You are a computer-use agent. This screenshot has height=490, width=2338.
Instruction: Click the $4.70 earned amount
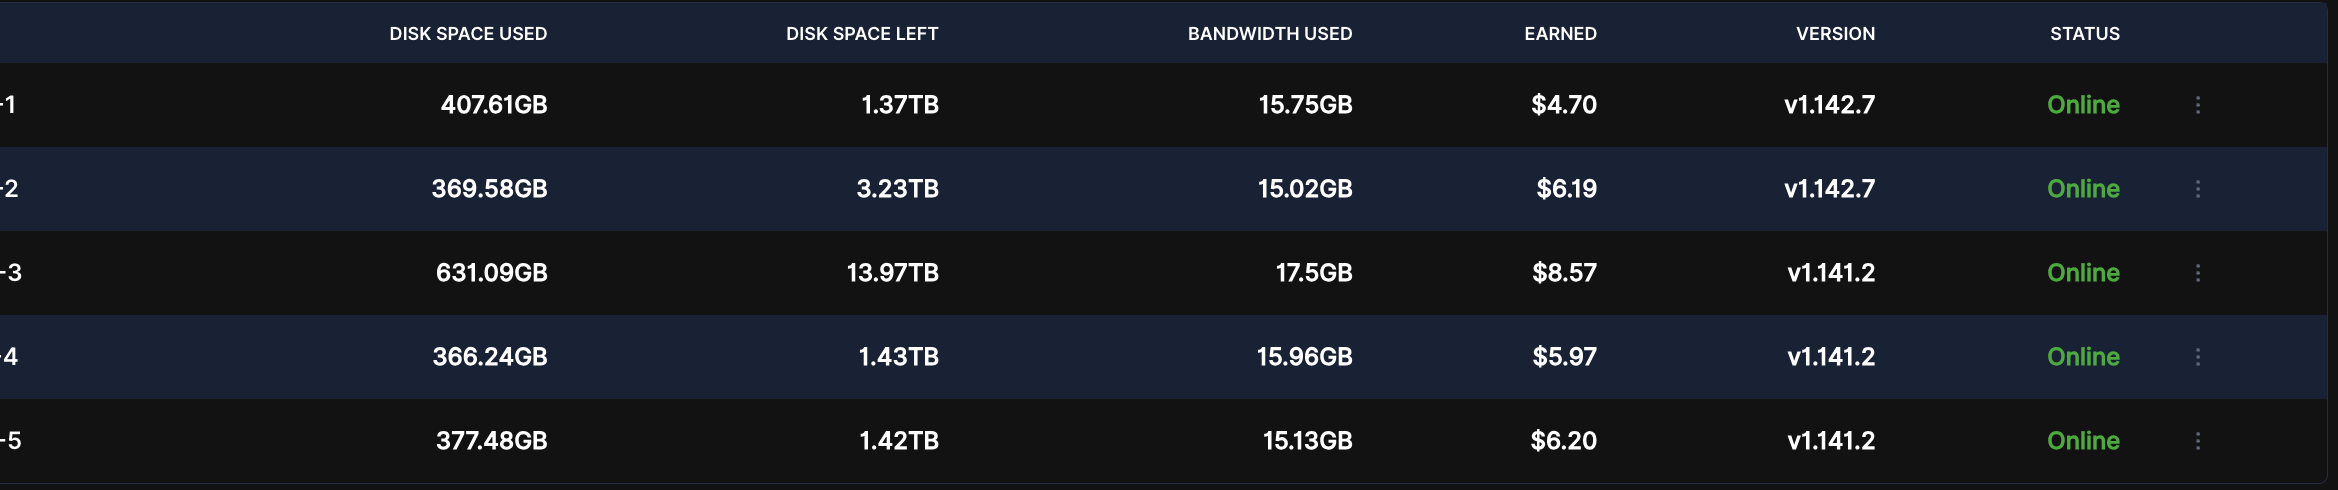(x=1563, y=105)
